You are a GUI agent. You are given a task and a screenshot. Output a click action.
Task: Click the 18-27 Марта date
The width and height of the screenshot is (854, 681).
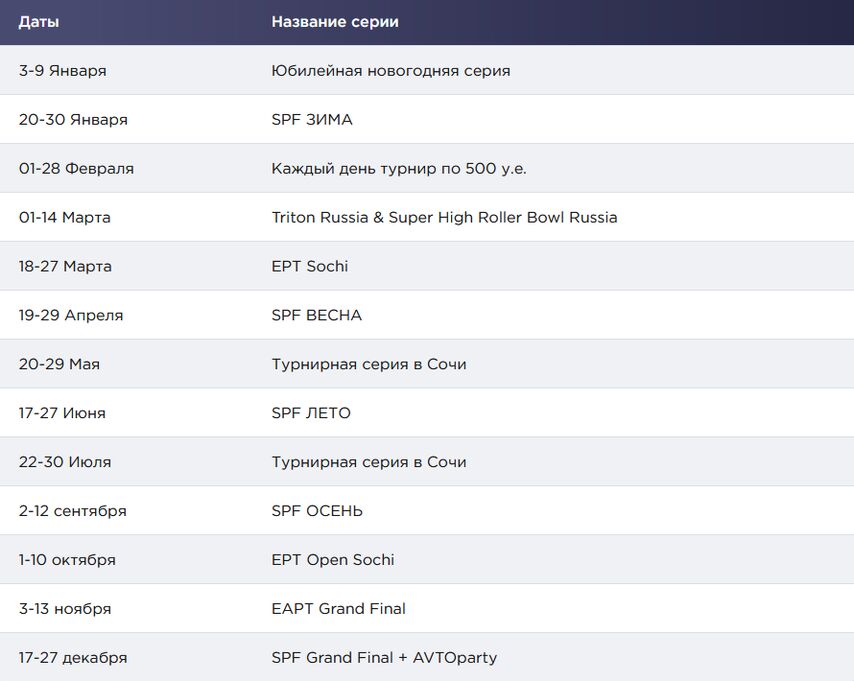point(65,266)
